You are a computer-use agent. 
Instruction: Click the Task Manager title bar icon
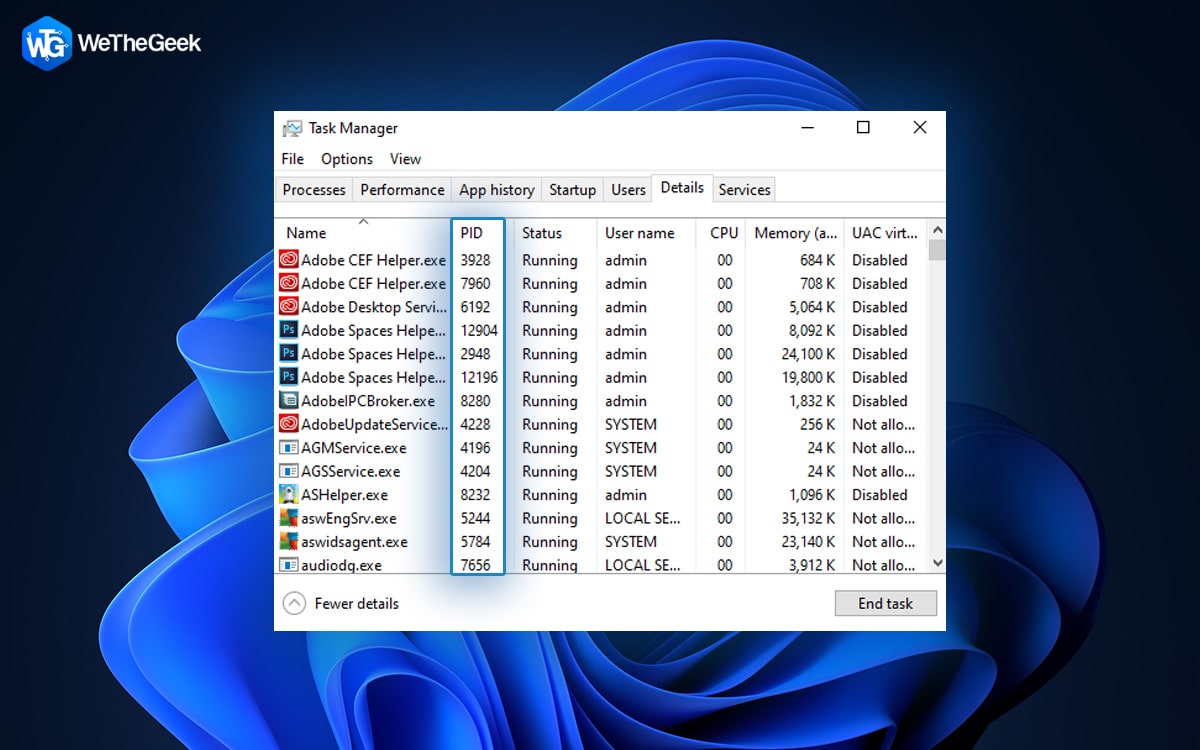(x=293, y=128)
